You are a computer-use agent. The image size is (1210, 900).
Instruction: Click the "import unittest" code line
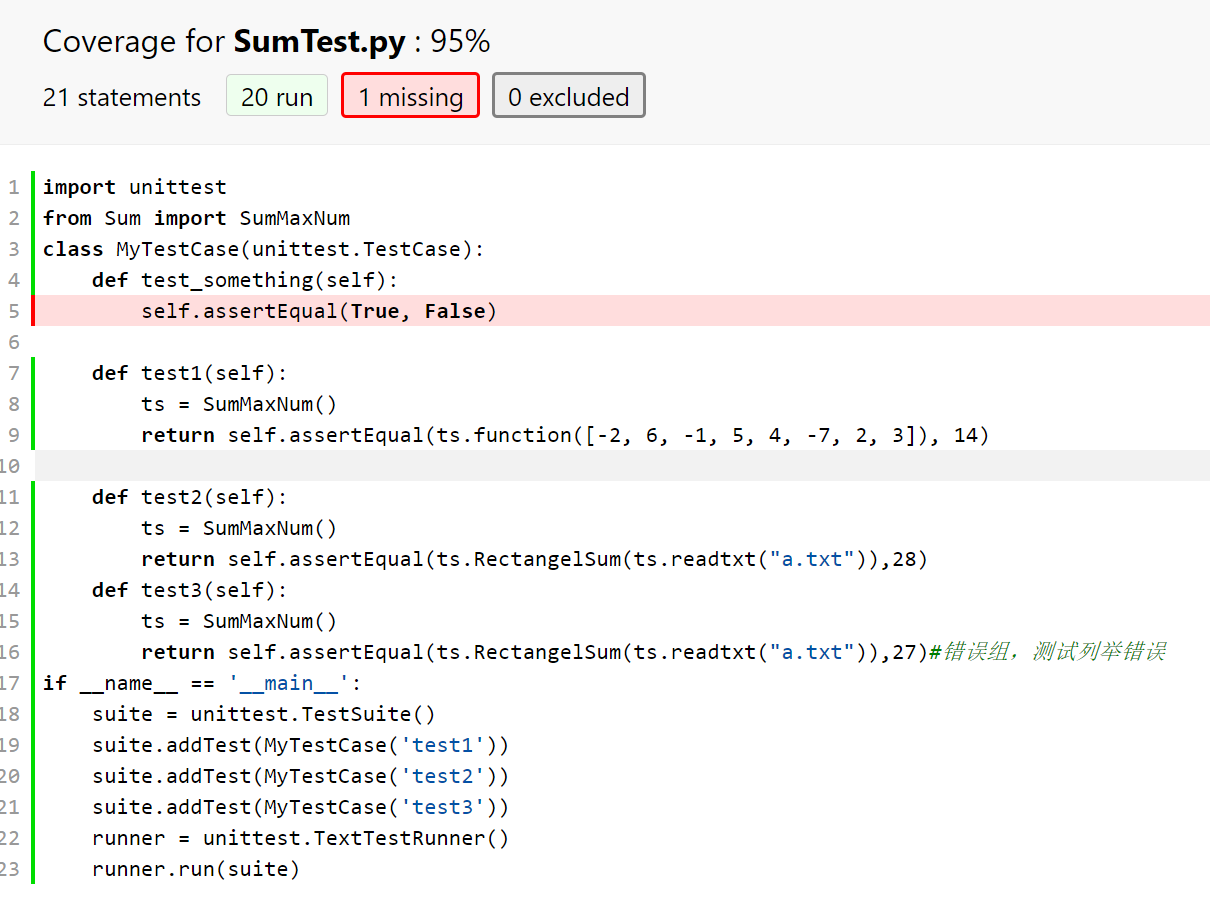(x=135, y=187)
